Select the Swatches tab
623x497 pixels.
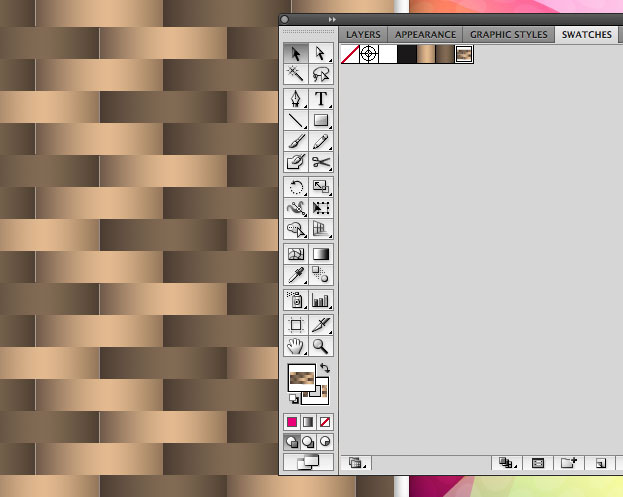pyautogui.click(x=586, y=35)
